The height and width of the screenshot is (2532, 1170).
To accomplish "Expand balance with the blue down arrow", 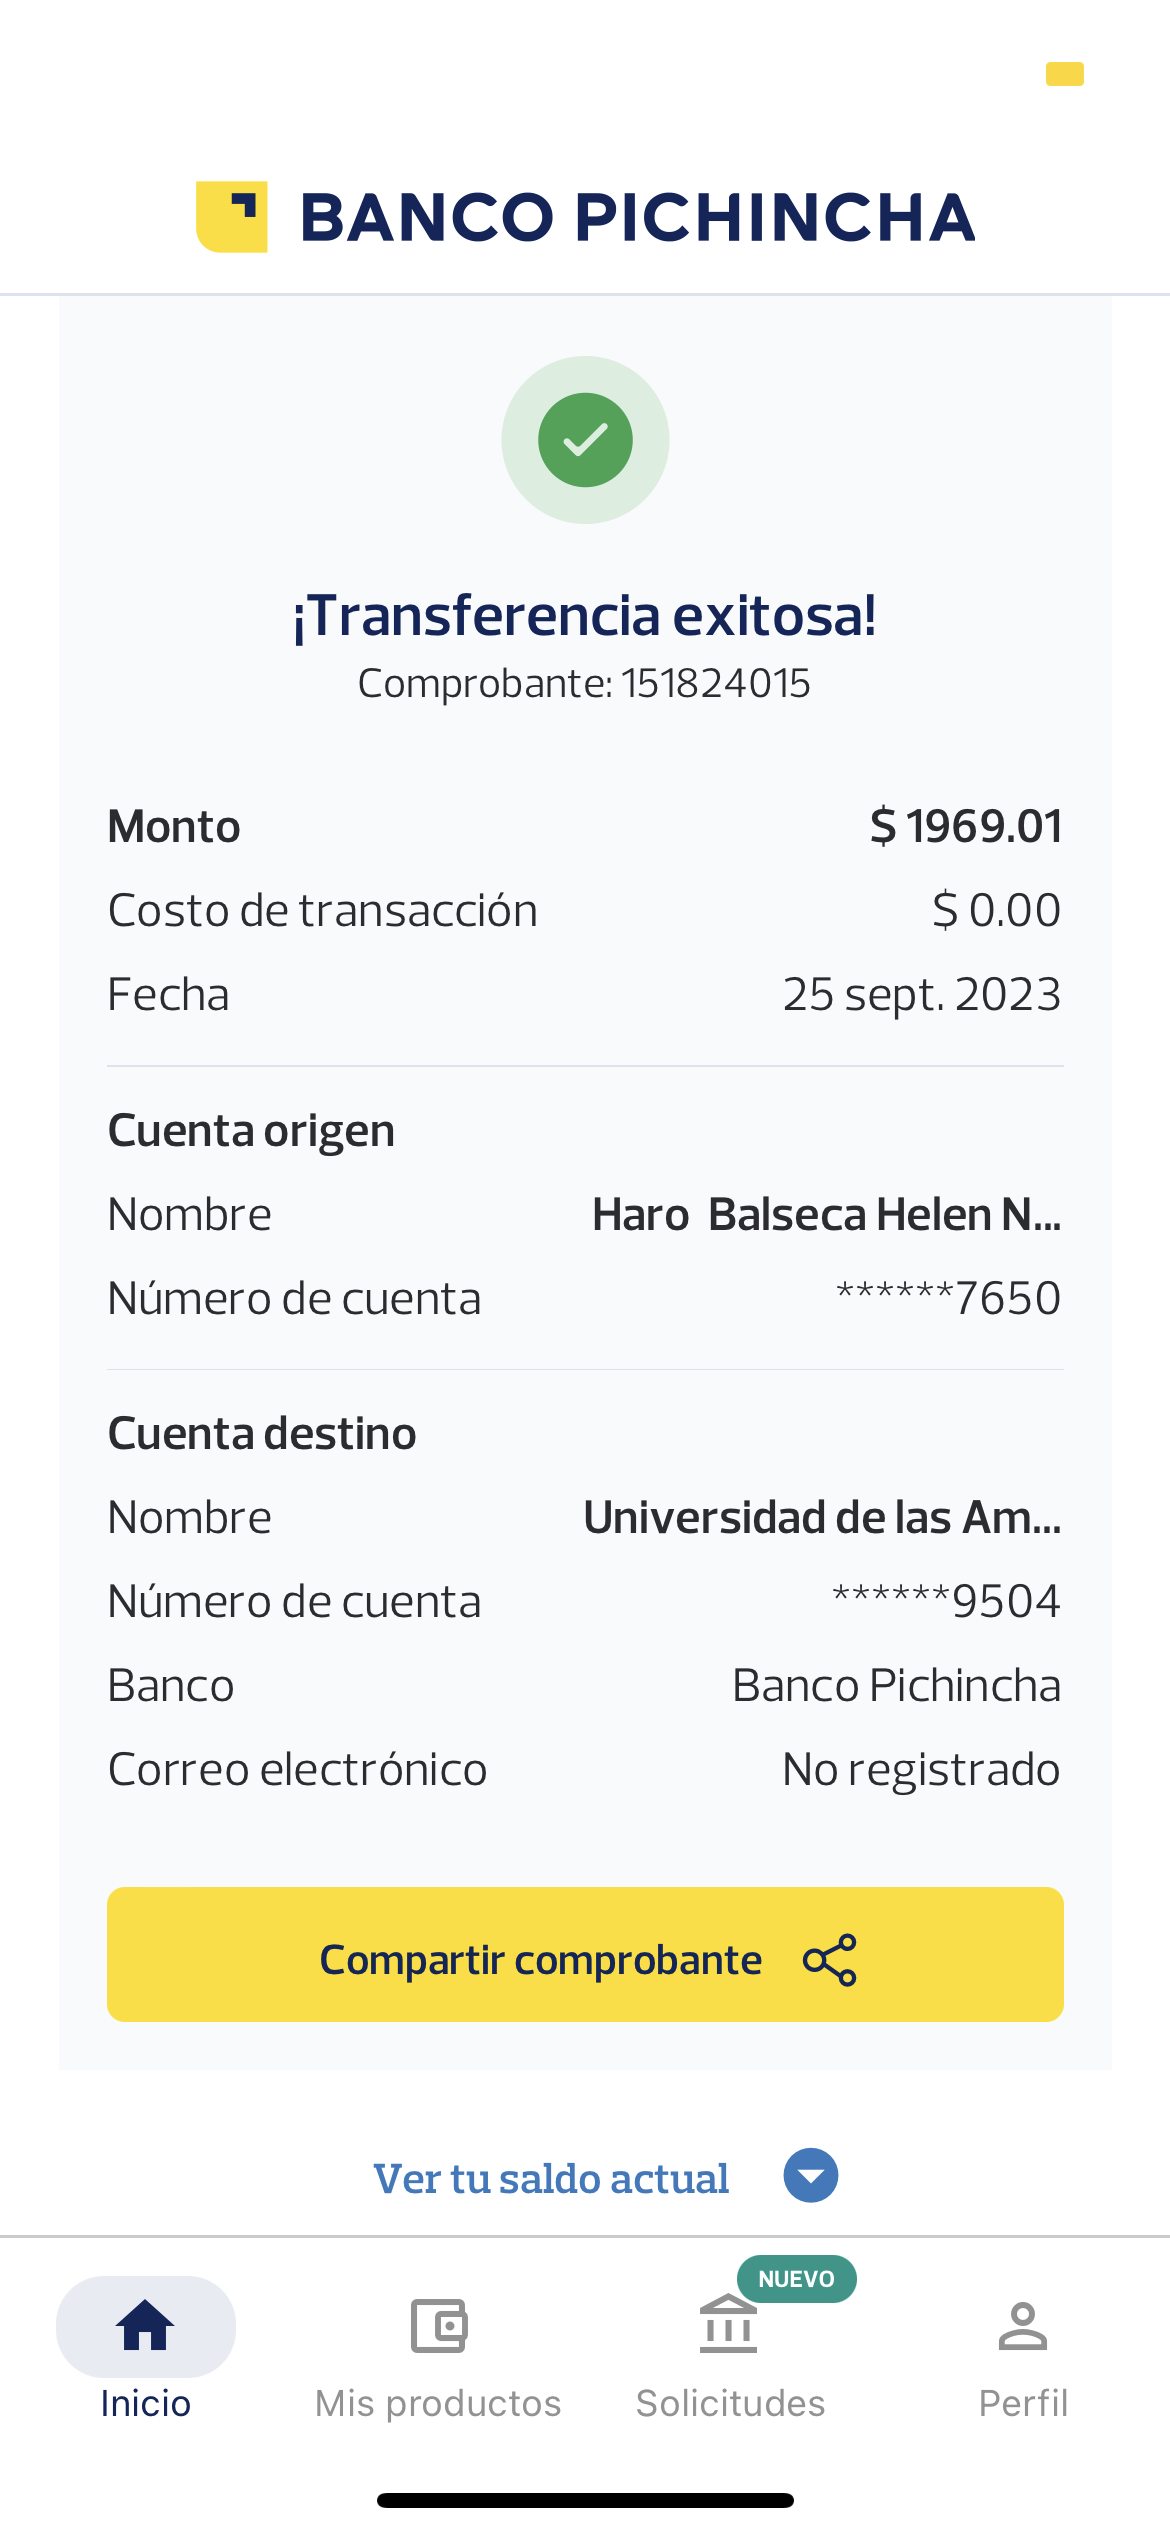I will coord(811,2176).
